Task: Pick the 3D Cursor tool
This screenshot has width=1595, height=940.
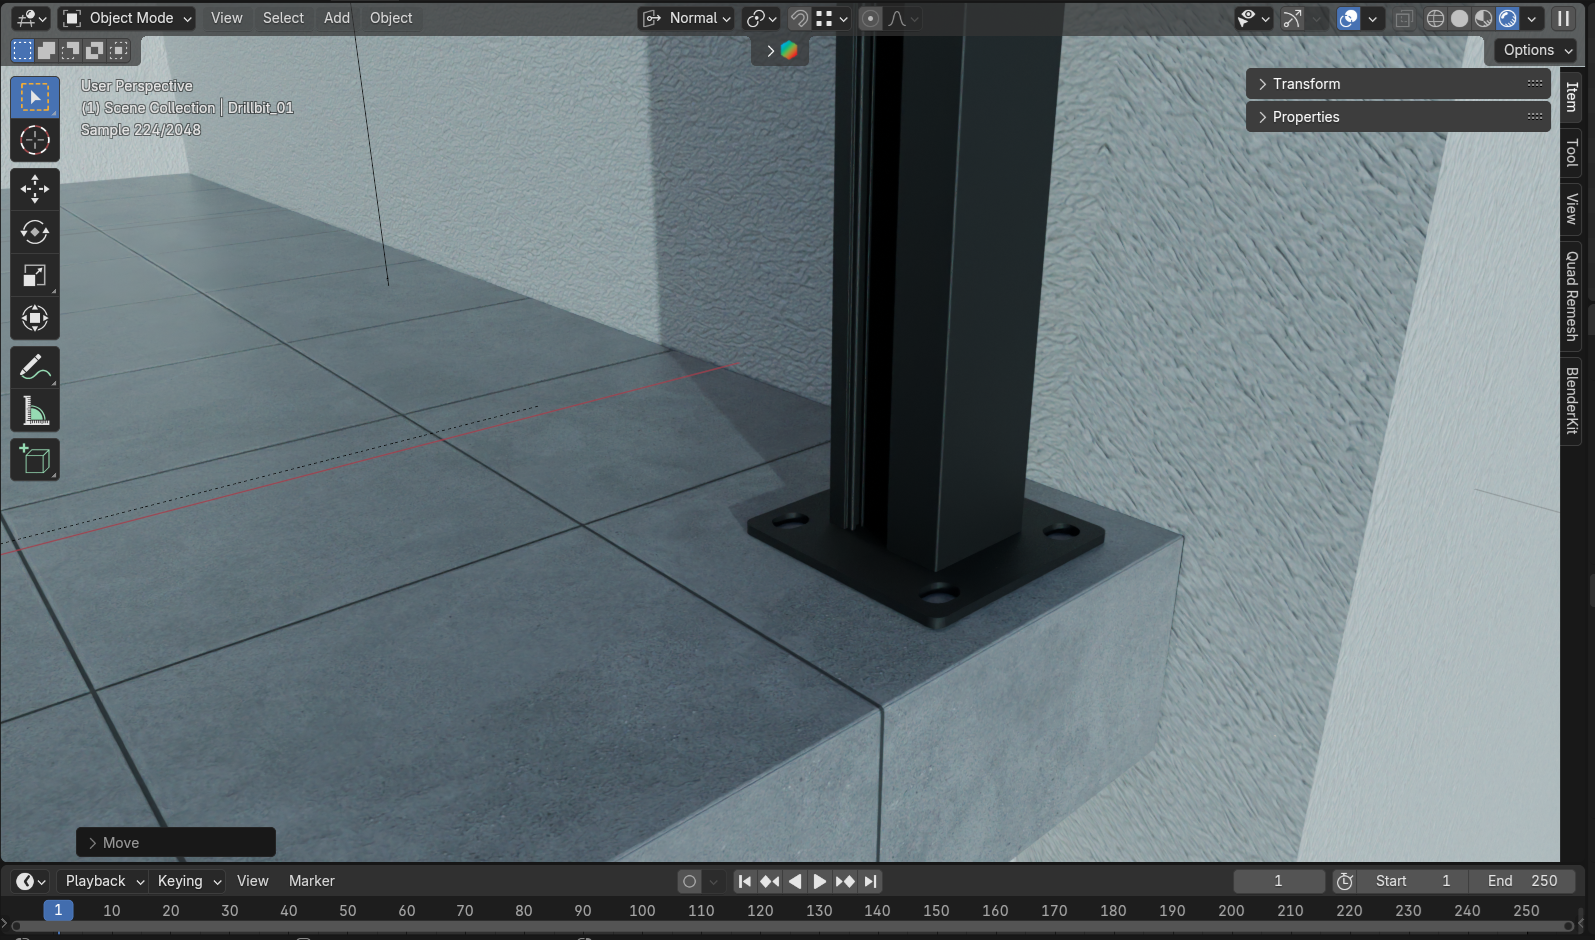Action: click(x=35, y=141)
